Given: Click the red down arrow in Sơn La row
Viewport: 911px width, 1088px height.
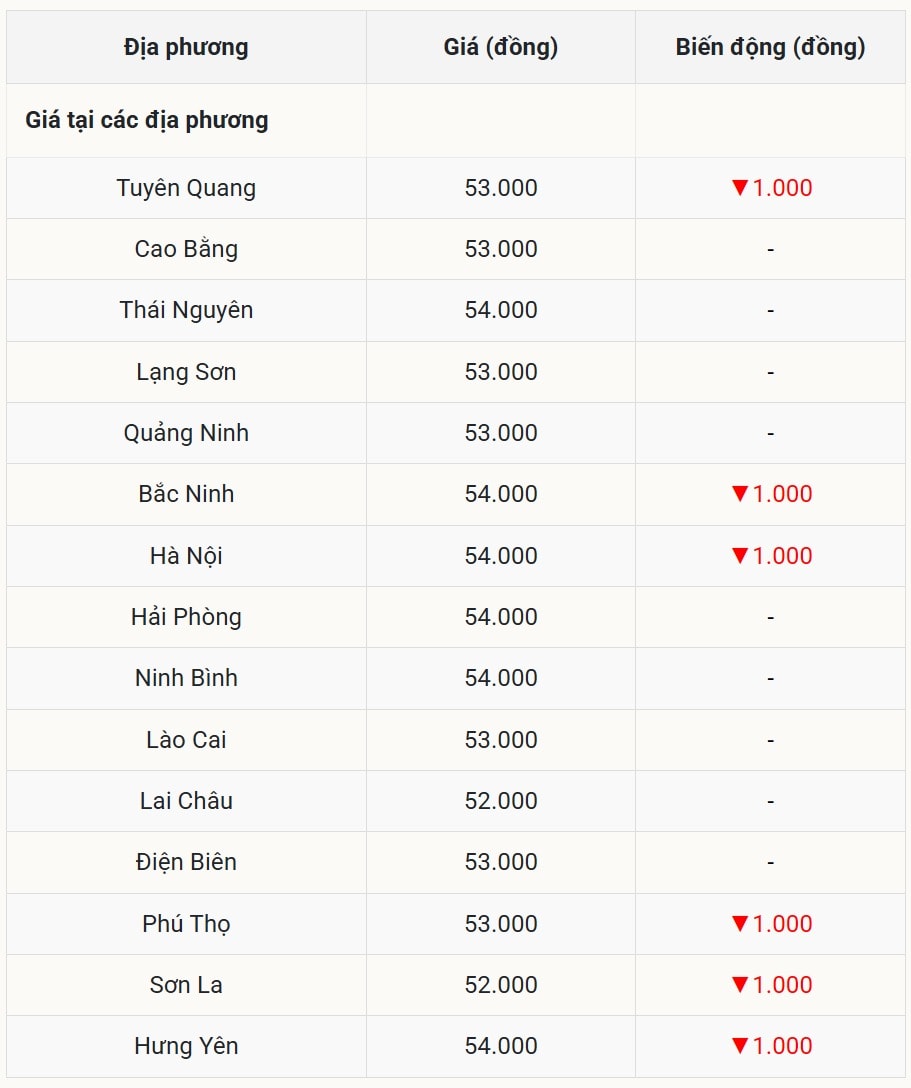Looking at the screenshot, I should 740,985.
